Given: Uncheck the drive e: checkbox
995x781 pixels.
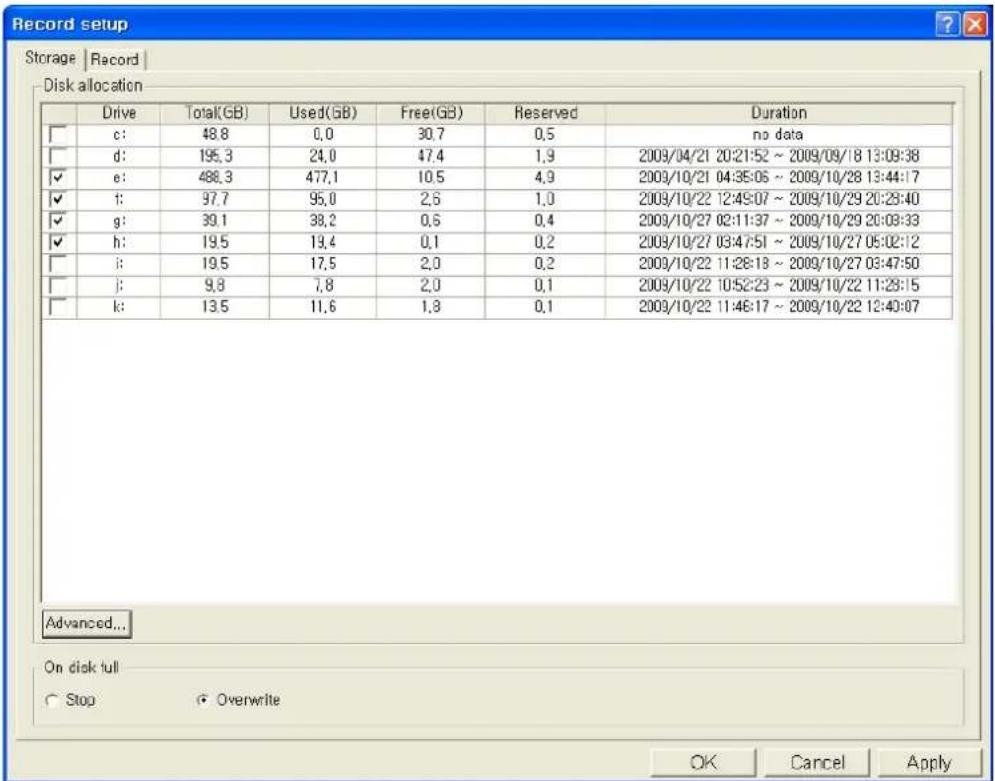Looking at the screenshot, I should tap(58, 178).
